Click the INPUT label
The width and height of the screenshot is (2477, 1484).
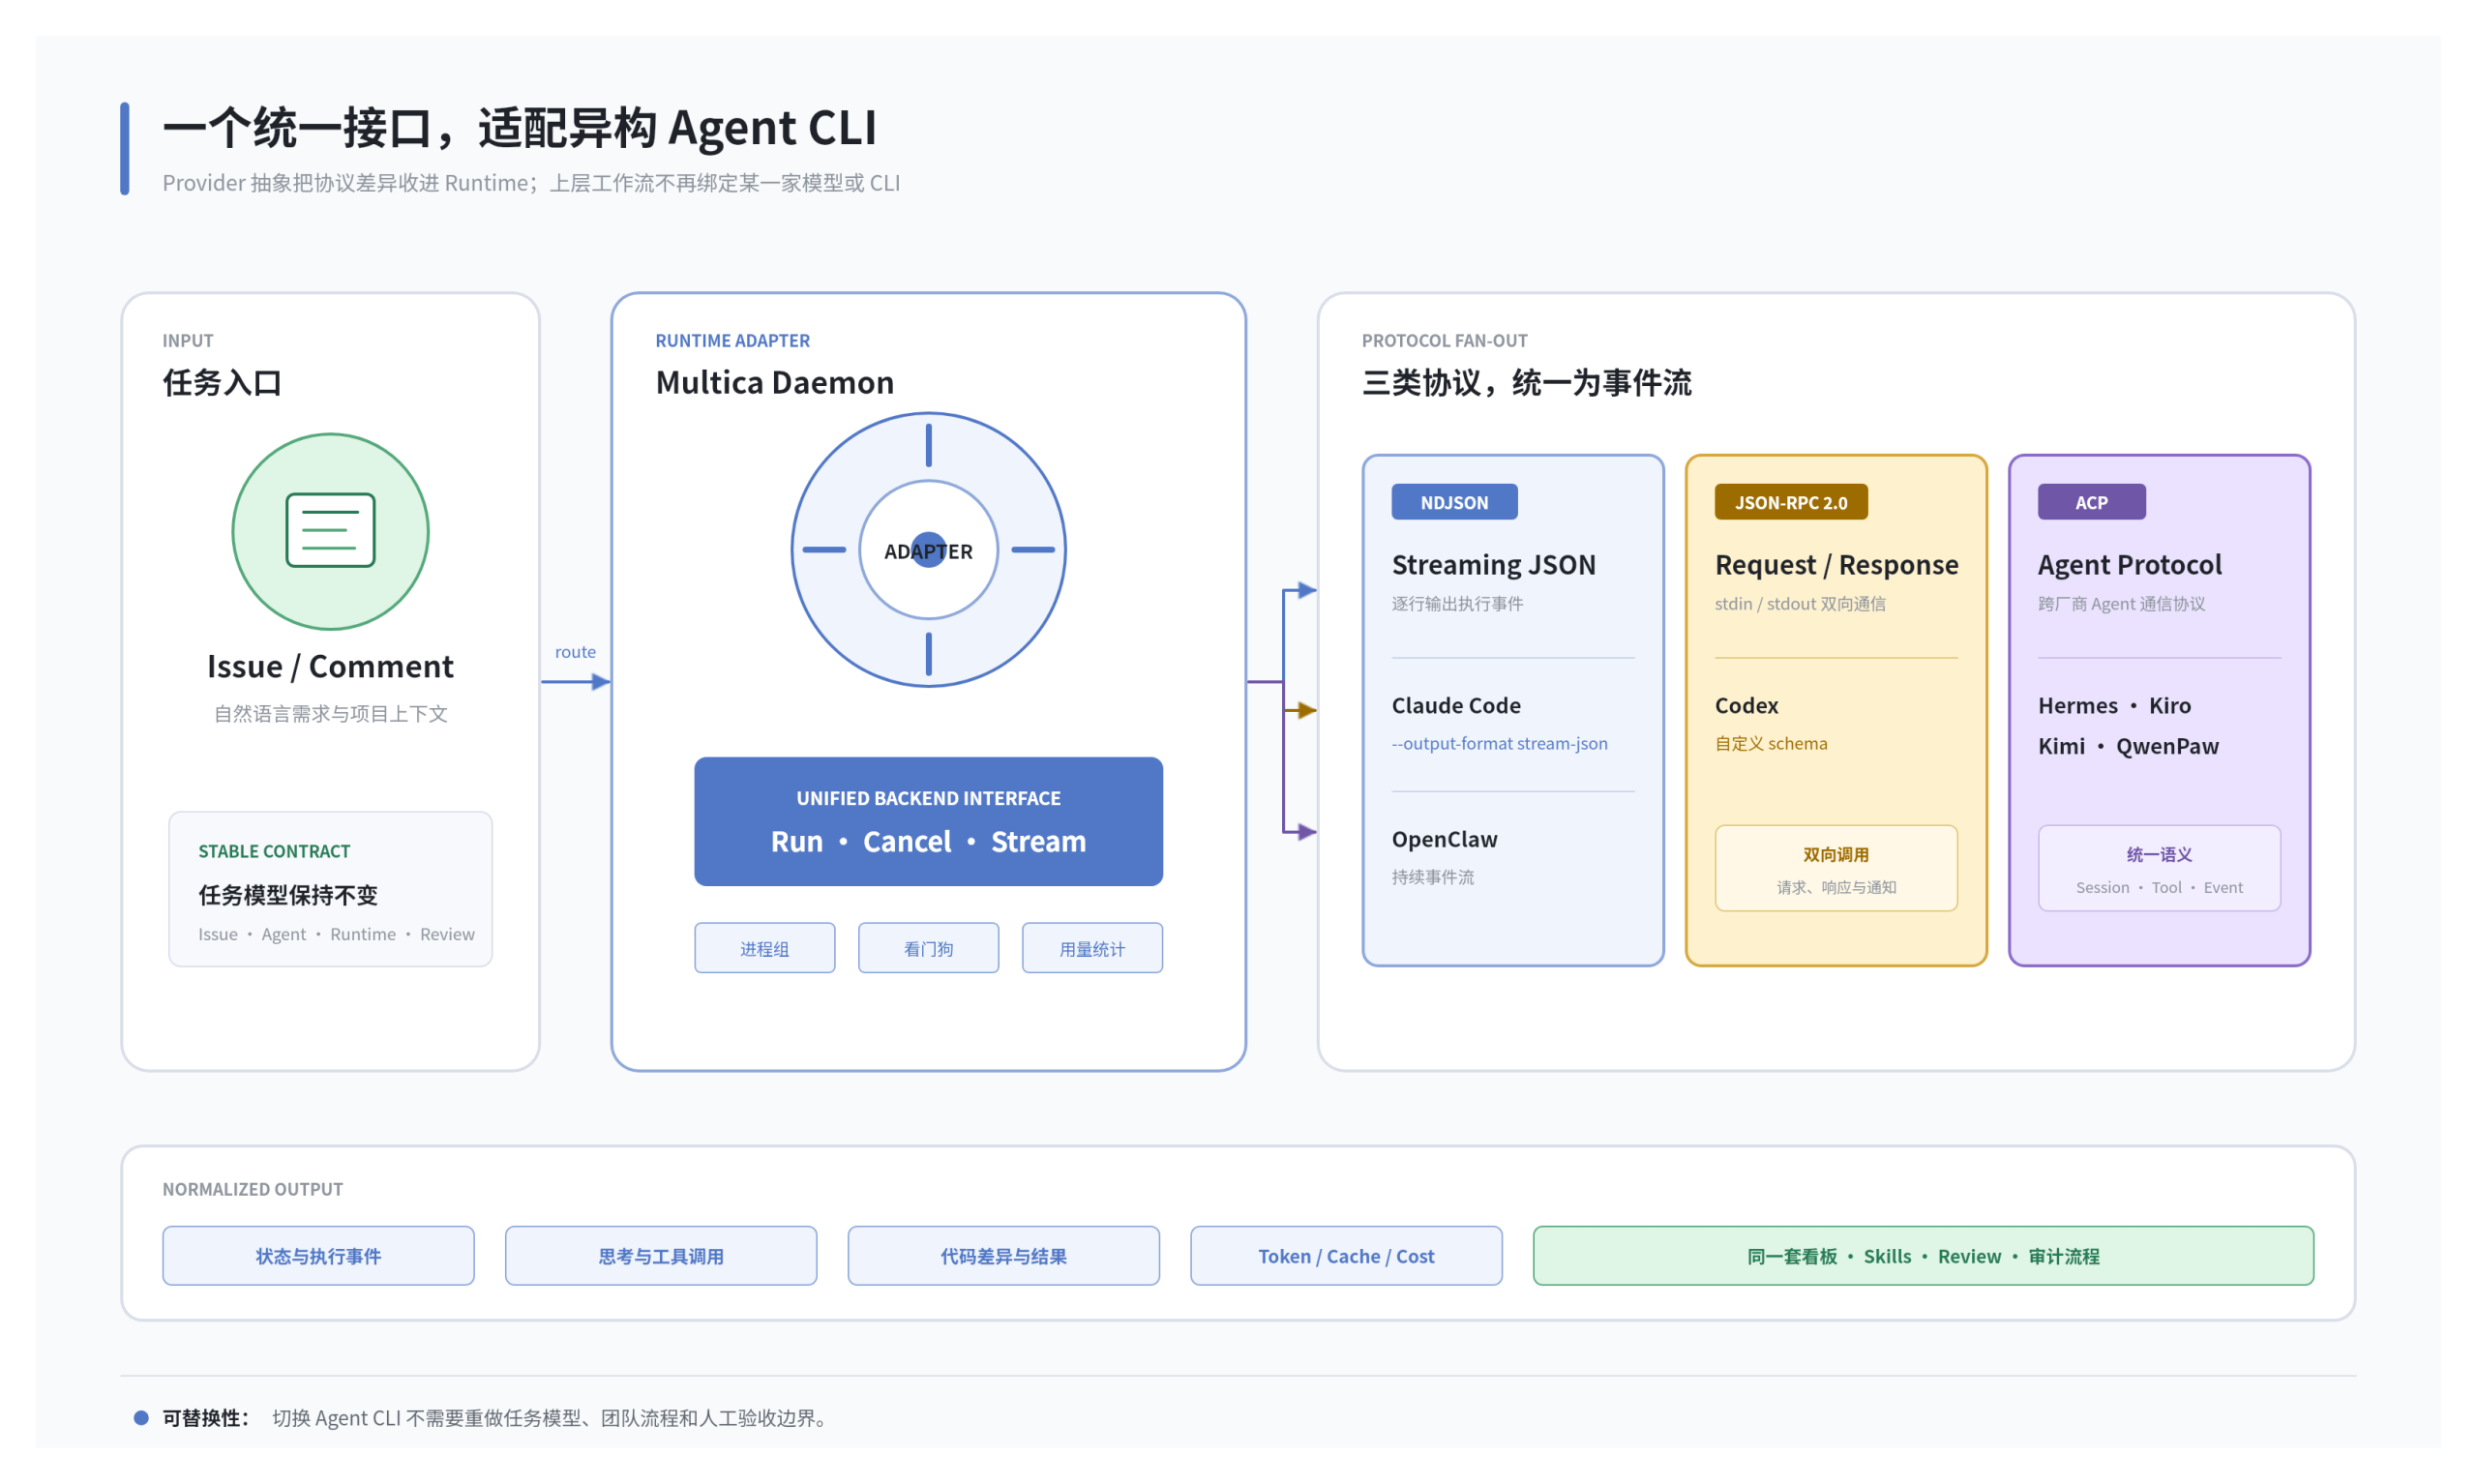pos(187,340)
